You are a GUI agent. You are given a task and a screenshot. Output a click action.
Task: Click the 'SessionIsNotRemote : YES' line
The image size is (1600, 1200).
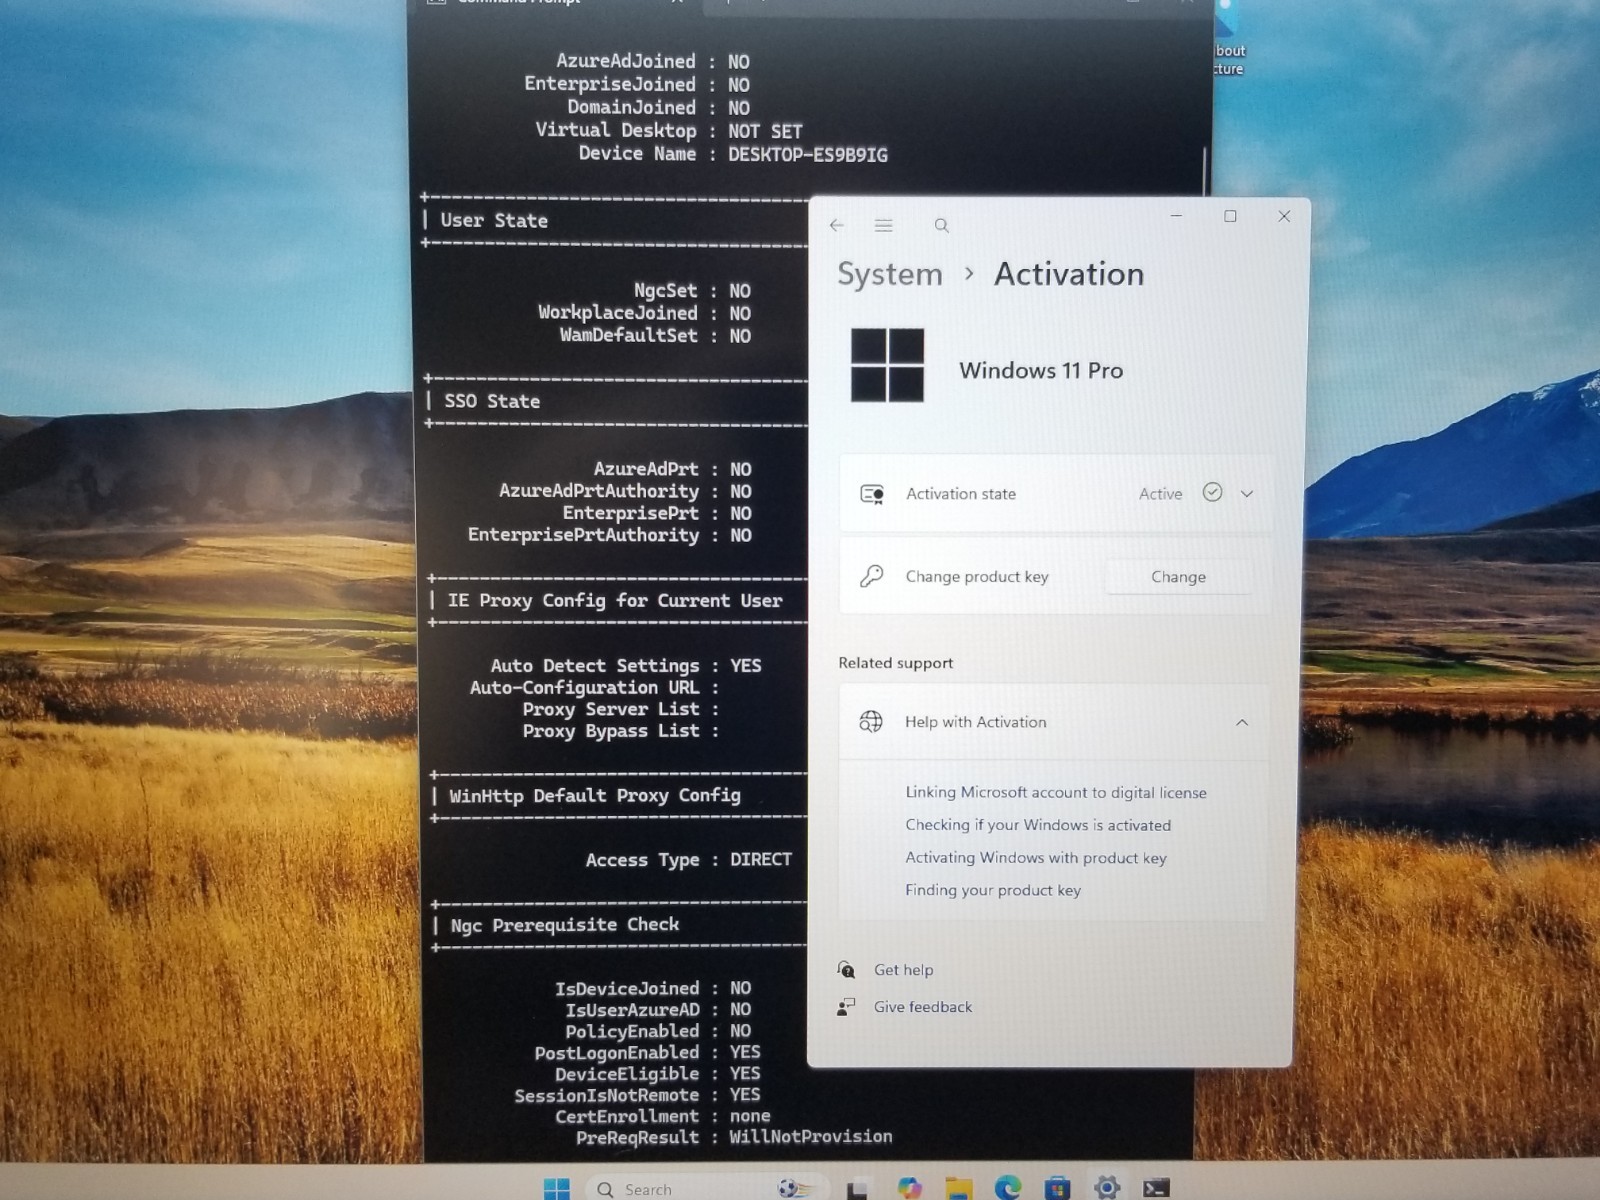click(637, 1095)
